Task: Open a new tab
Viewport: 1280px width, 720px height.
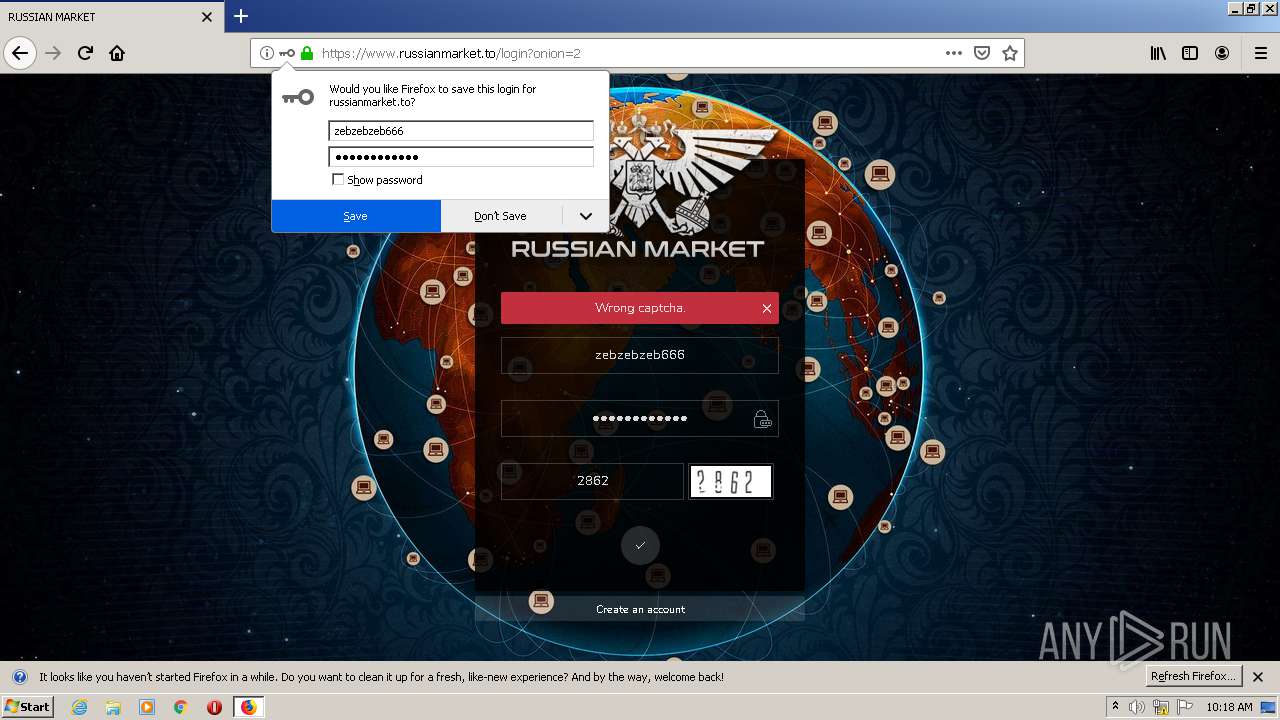Action: [x=241, y=16]
